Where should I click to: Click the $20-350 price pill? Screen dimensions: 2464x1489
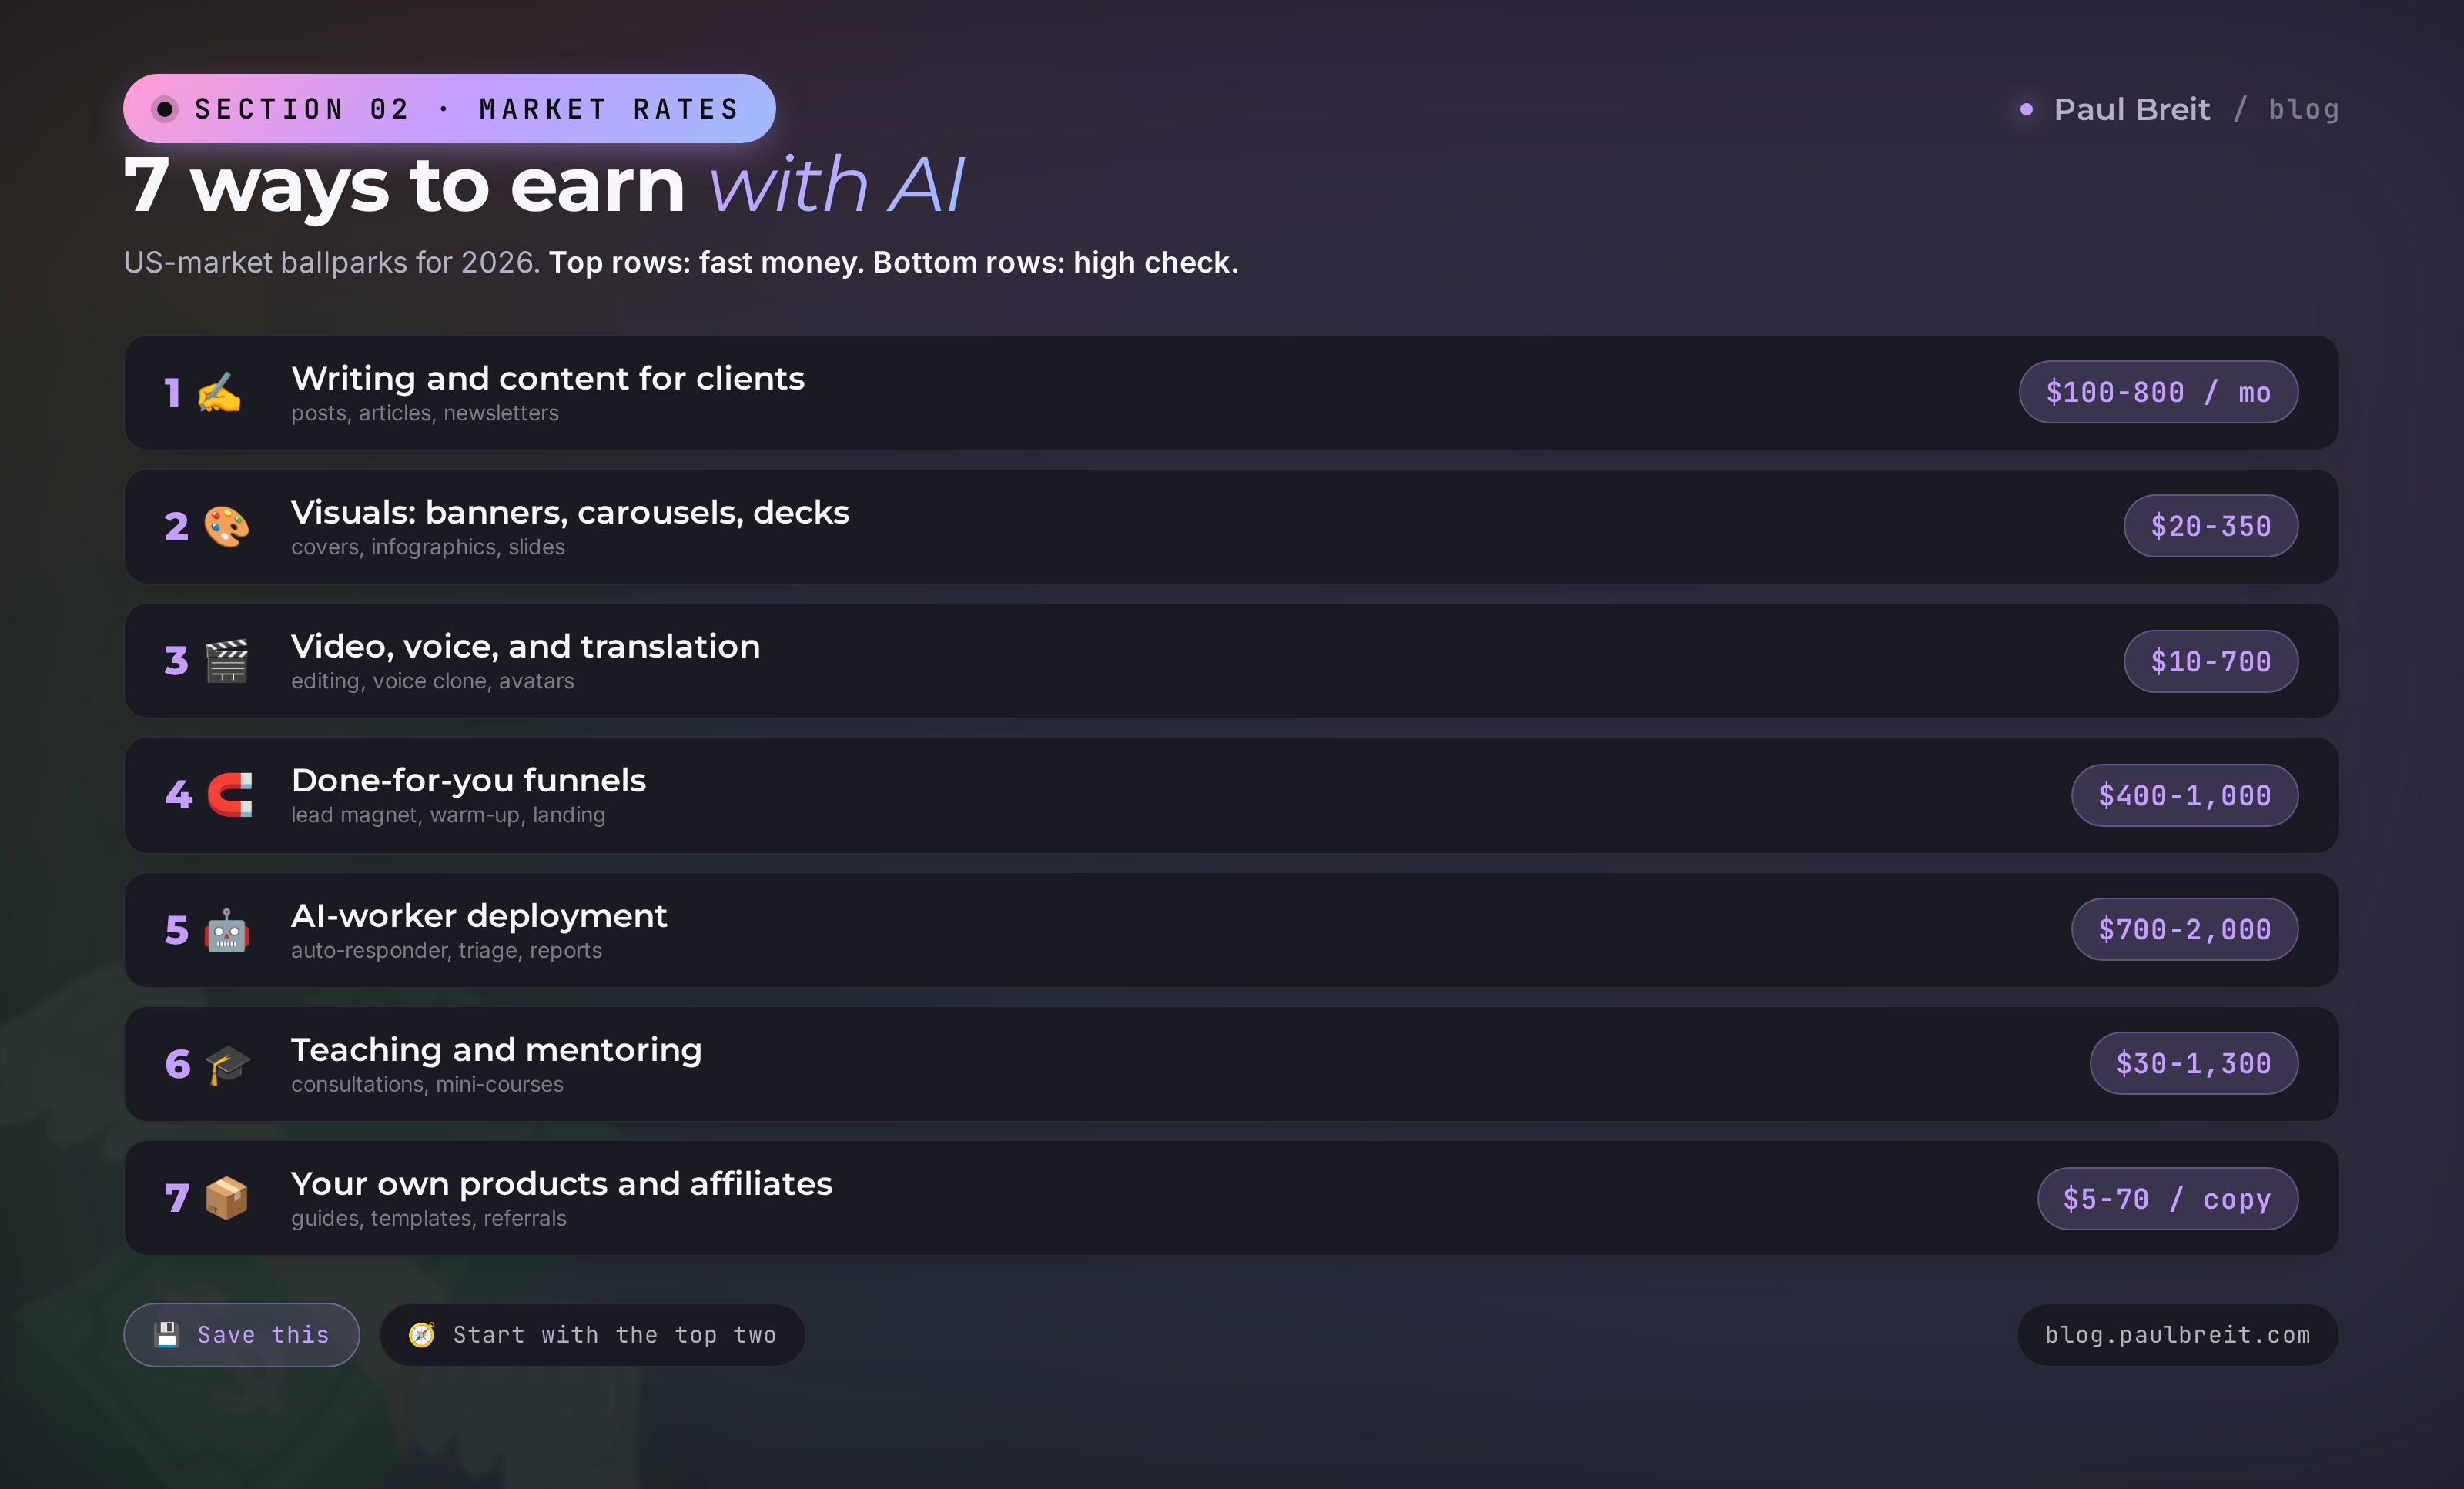coord(2210,526)
